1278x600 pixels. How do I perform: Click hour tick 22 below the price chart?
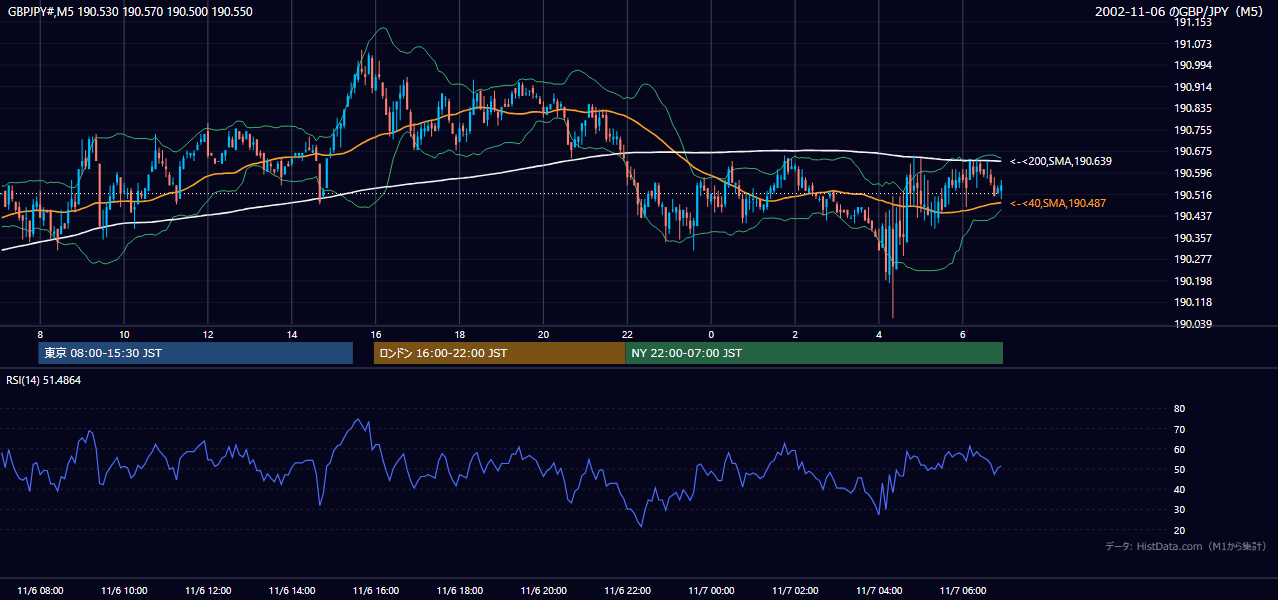tap(628, 334)
